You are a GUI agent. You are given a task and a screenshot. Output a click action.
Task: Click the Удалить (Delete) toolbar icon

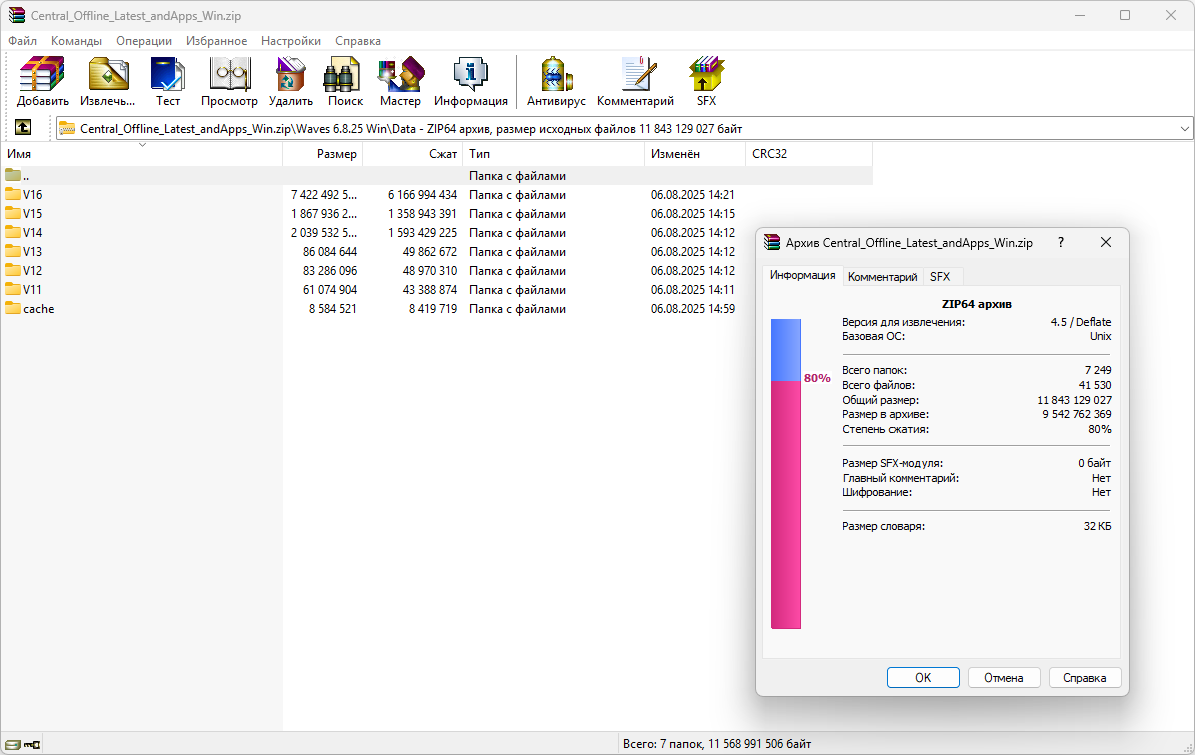click(290, 75)
